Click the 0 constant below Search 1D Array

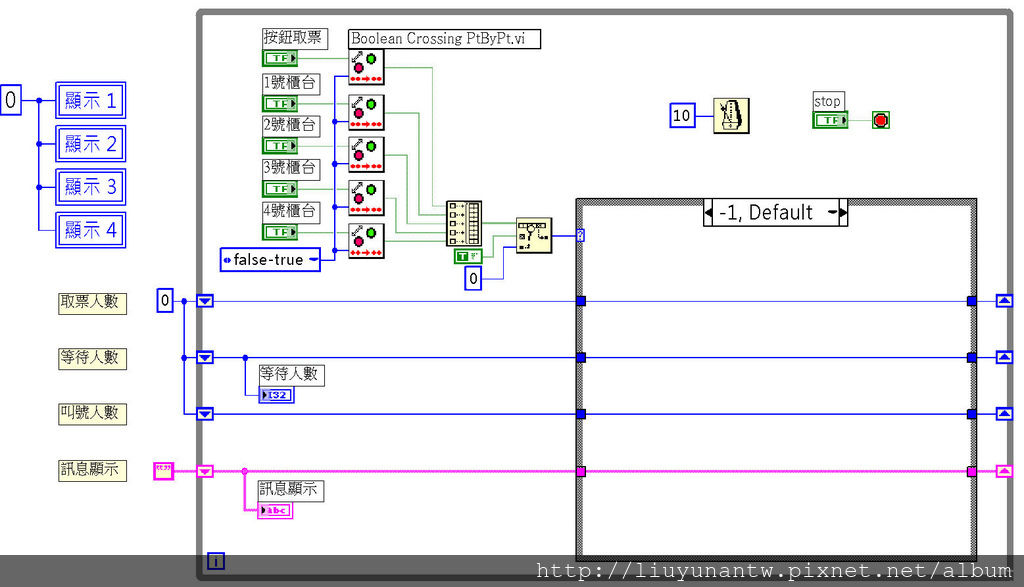coord(473,278)
